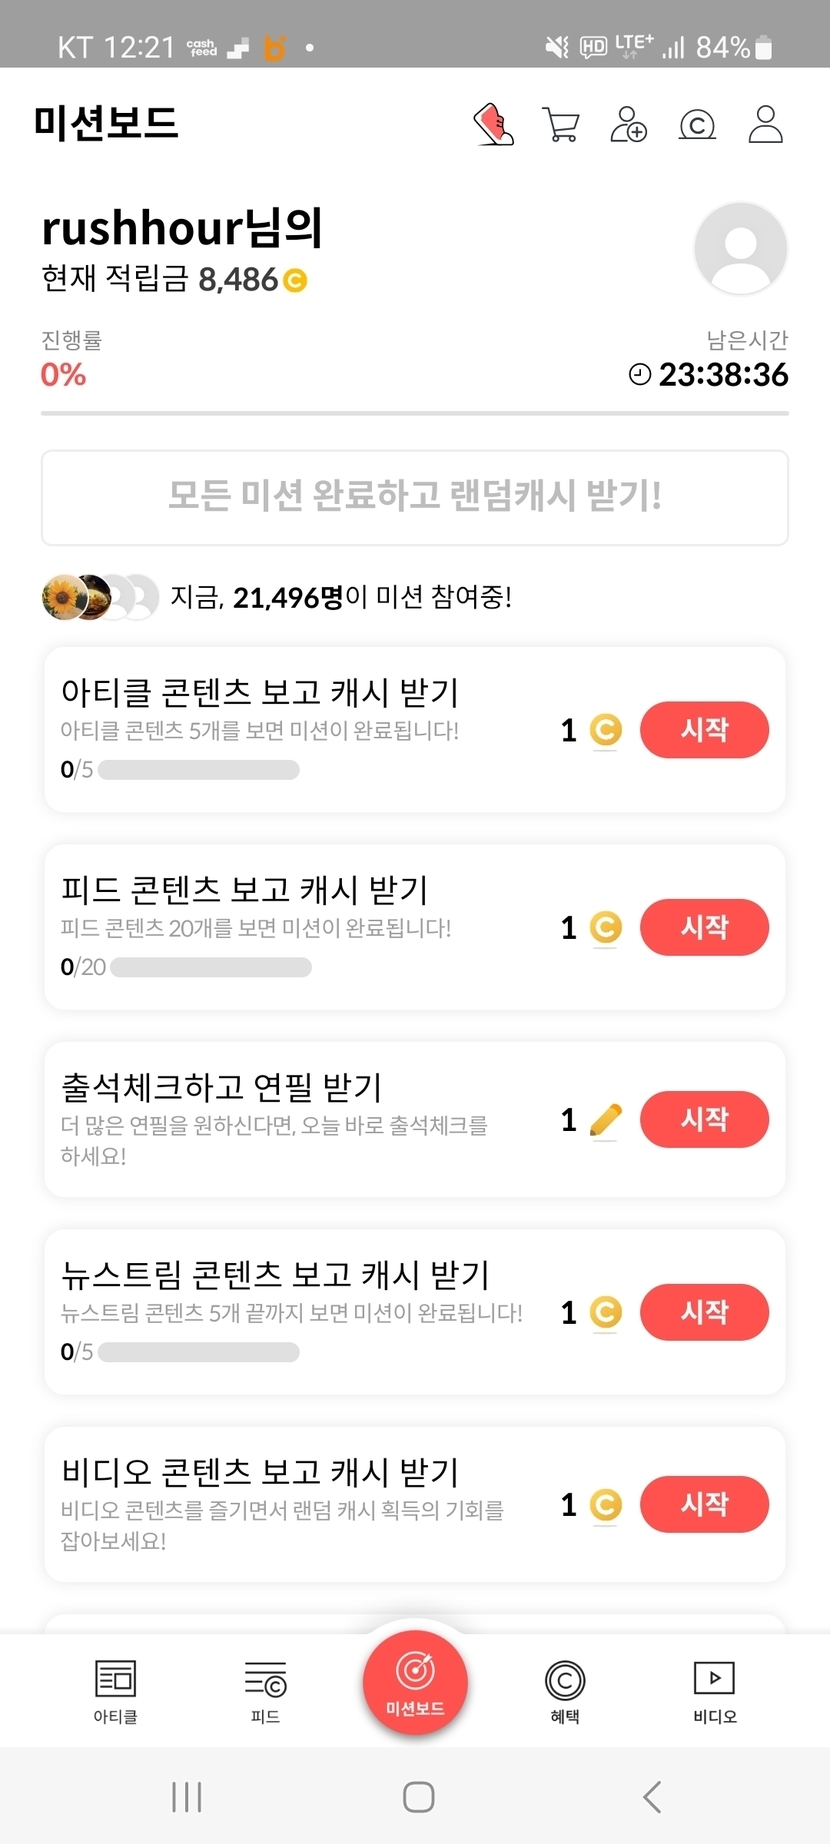The image size is (830, 1844).
Task: Start the 비디오 콘텐츠 mission
Action: click(704, 1504)
